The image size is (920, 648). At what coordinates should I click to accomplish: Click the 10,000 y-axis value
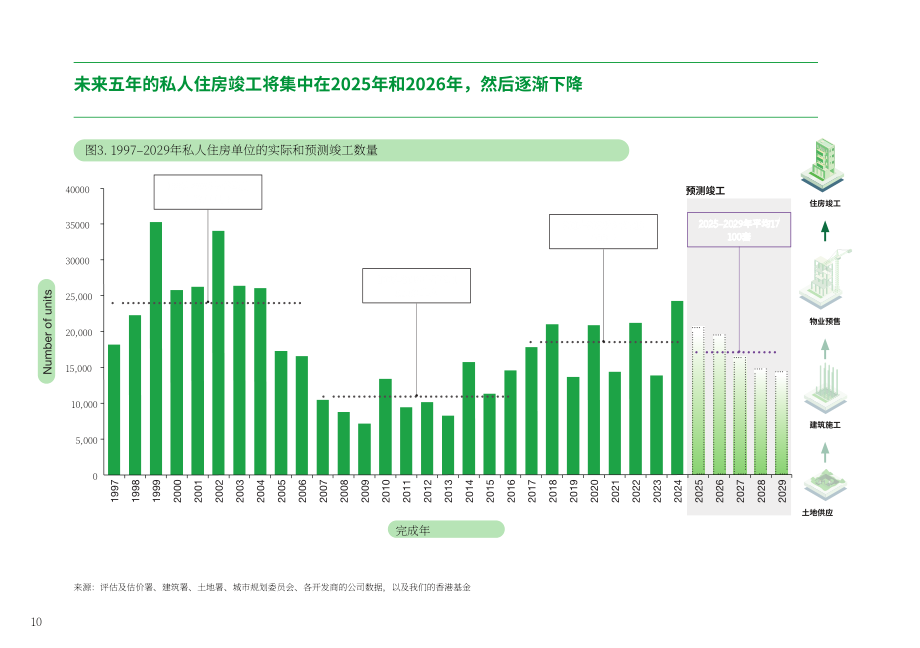[84, 404]
